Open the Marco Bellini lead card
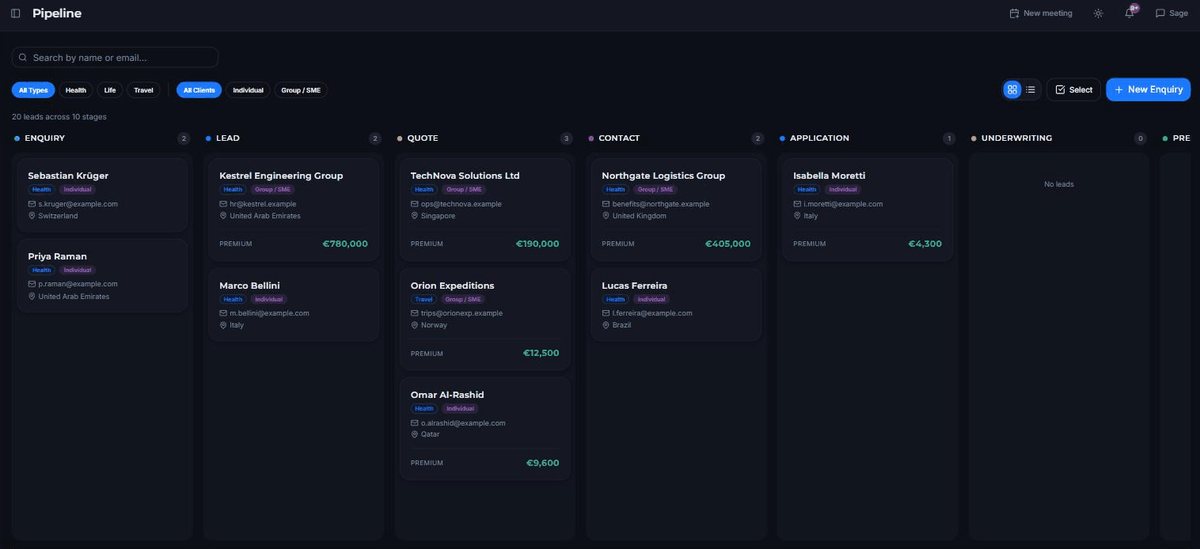This screenshot has width=1200, height=549. tap(294, 304)
